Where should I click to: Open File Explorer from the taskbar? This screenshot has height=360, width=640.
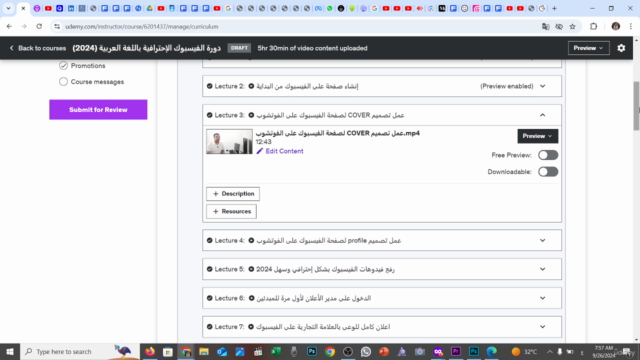click(204, 351)
